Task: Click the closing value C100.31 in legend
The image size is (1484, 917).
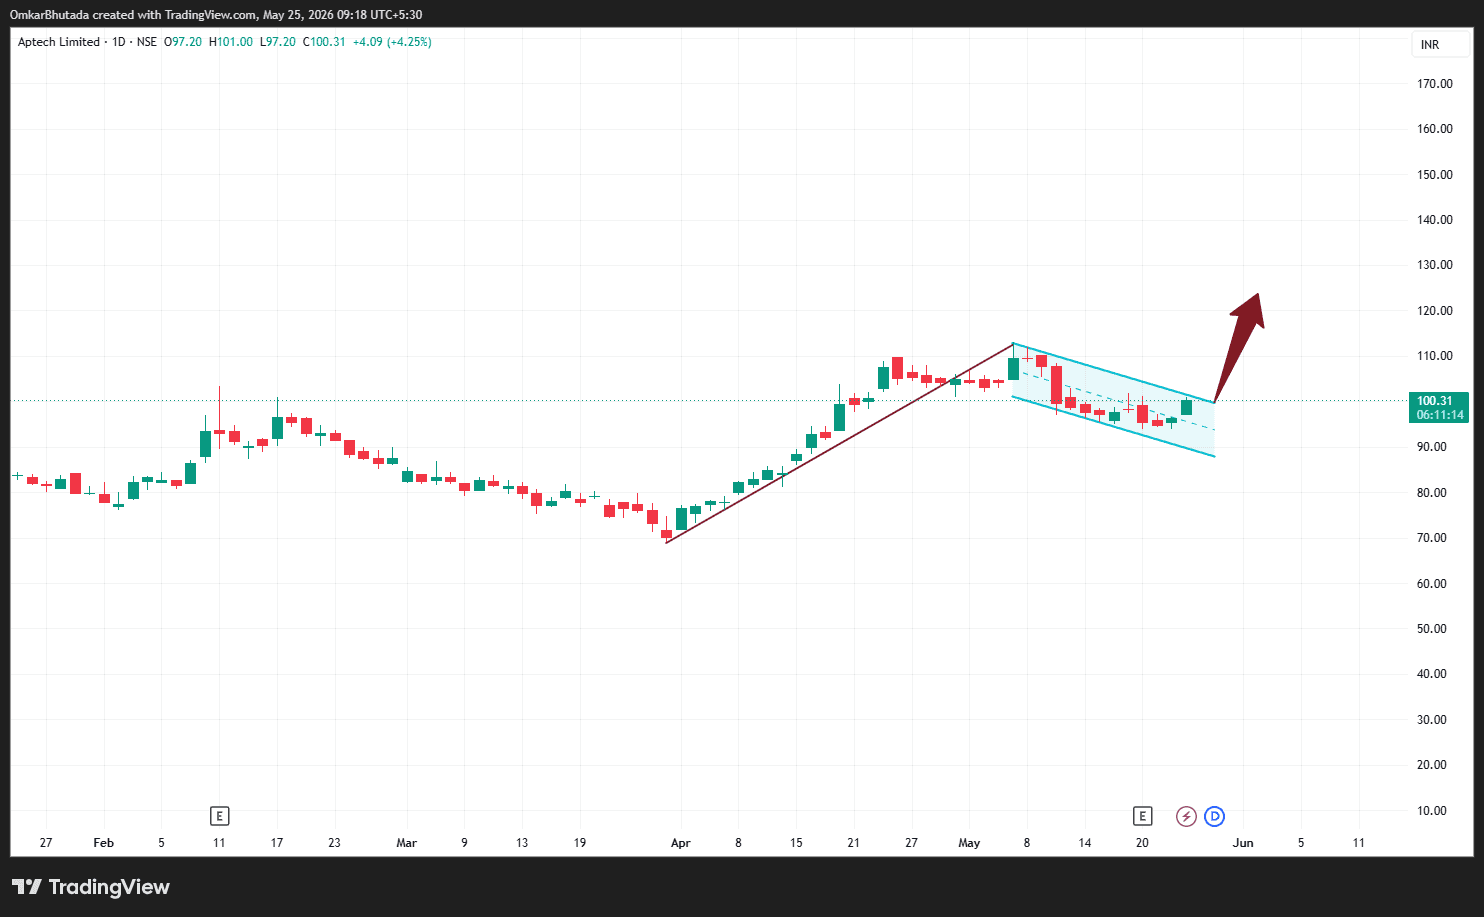Action: tap(324, 42)
